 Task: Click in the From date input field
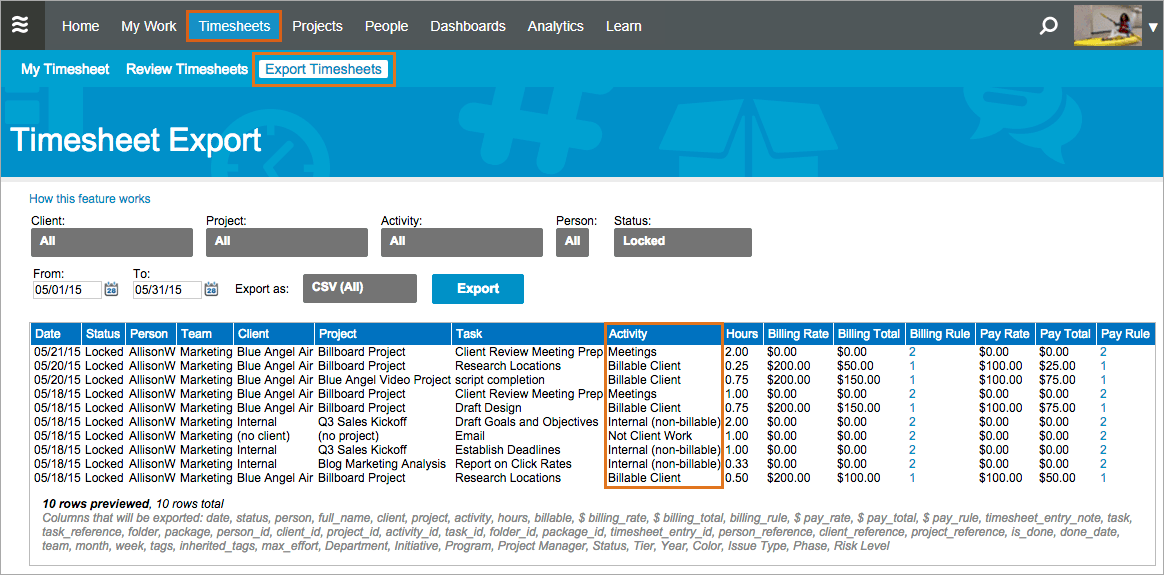pos(67,290)
